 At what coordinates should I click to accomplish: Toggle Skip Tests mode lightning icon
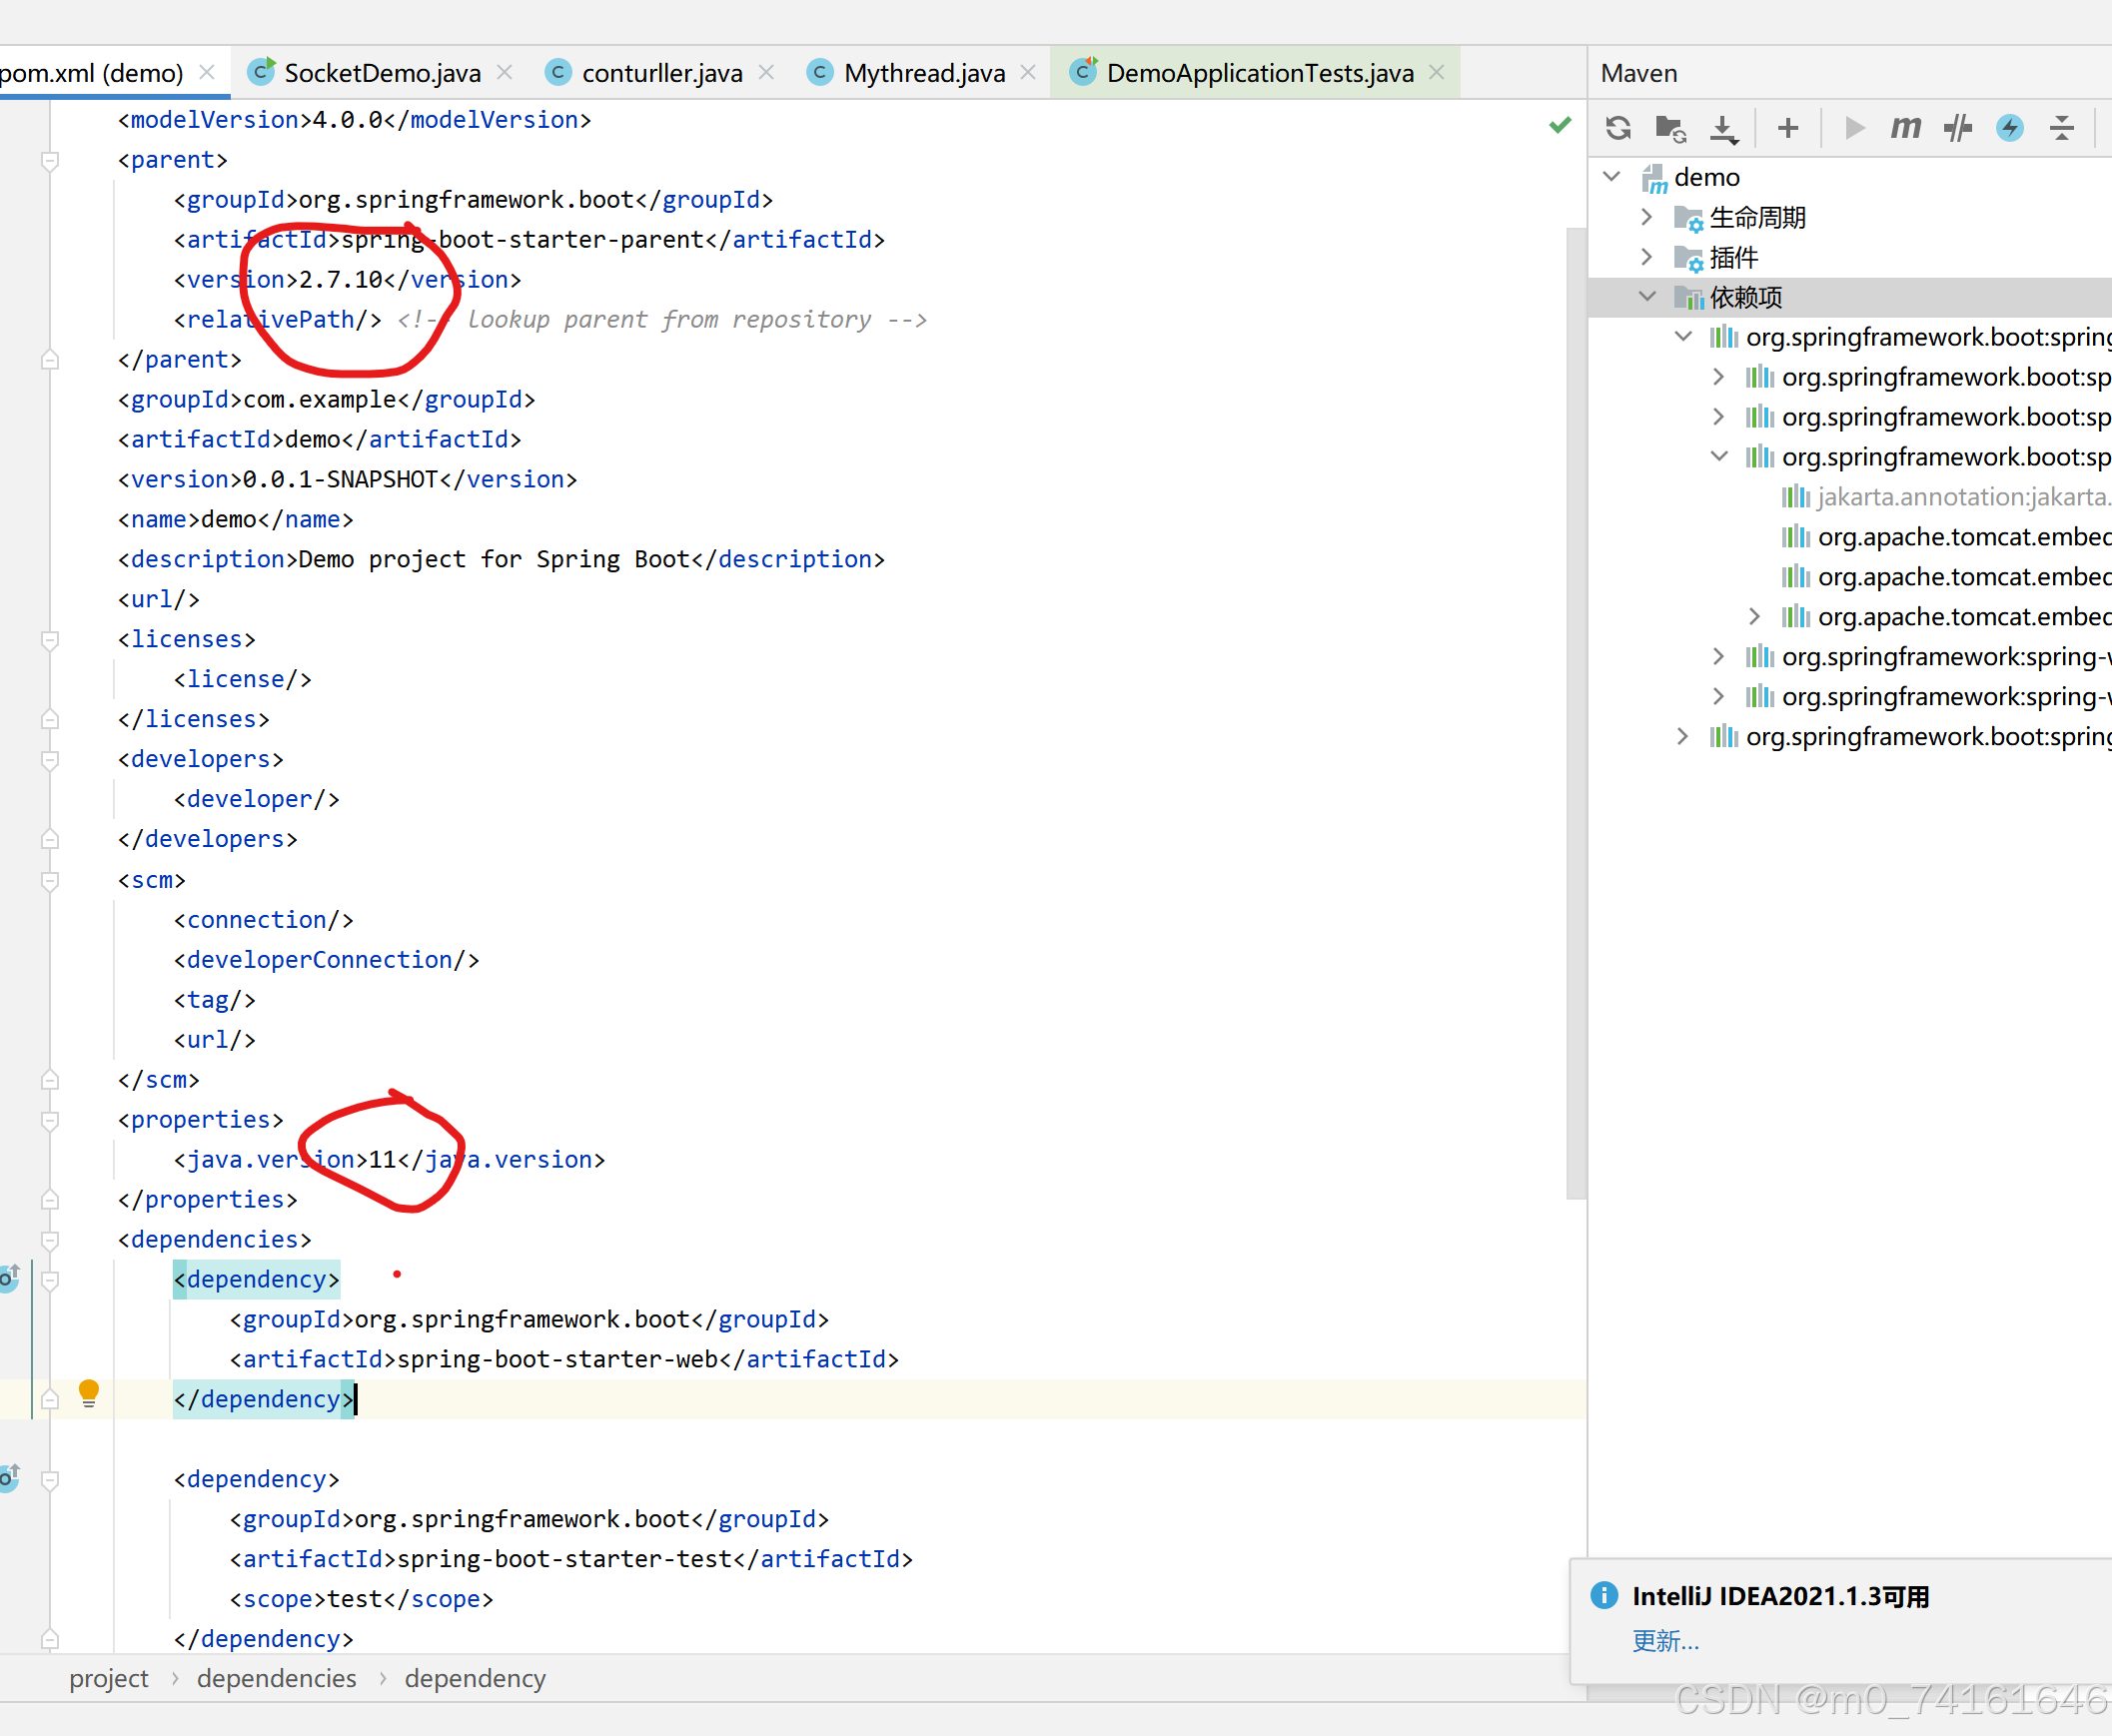click(2009, 128)
